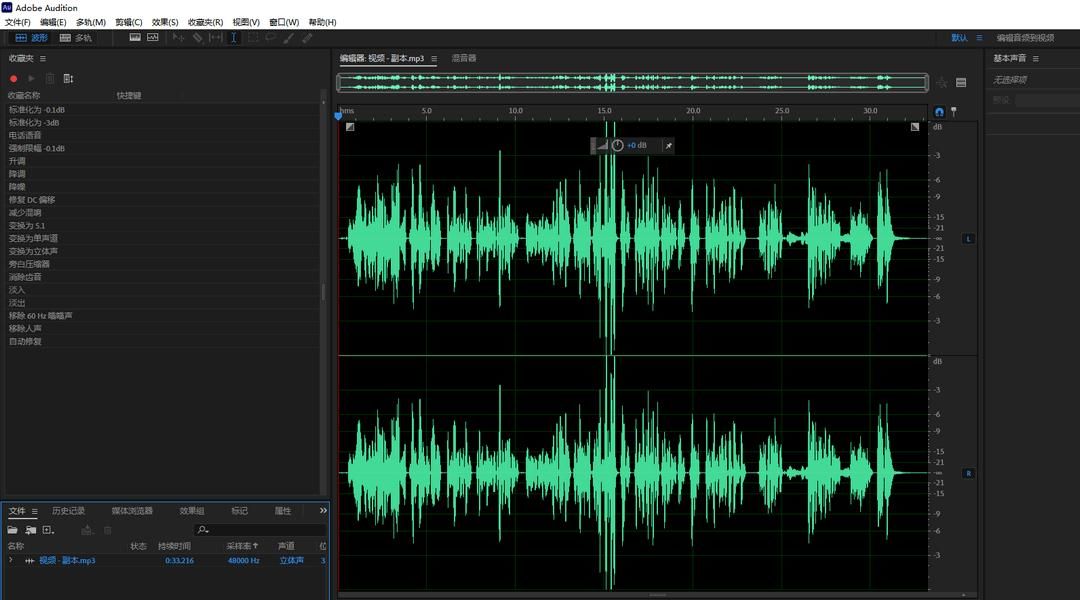Switch to the 属性 tab
1080x600 pixels.
point(282,510)
